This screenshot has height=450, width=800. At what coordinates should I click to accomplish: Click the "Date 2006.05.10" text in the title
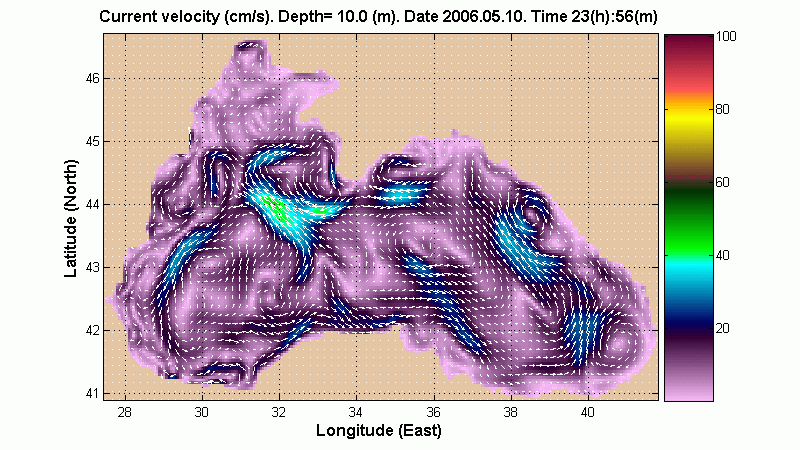pos(465,17)
